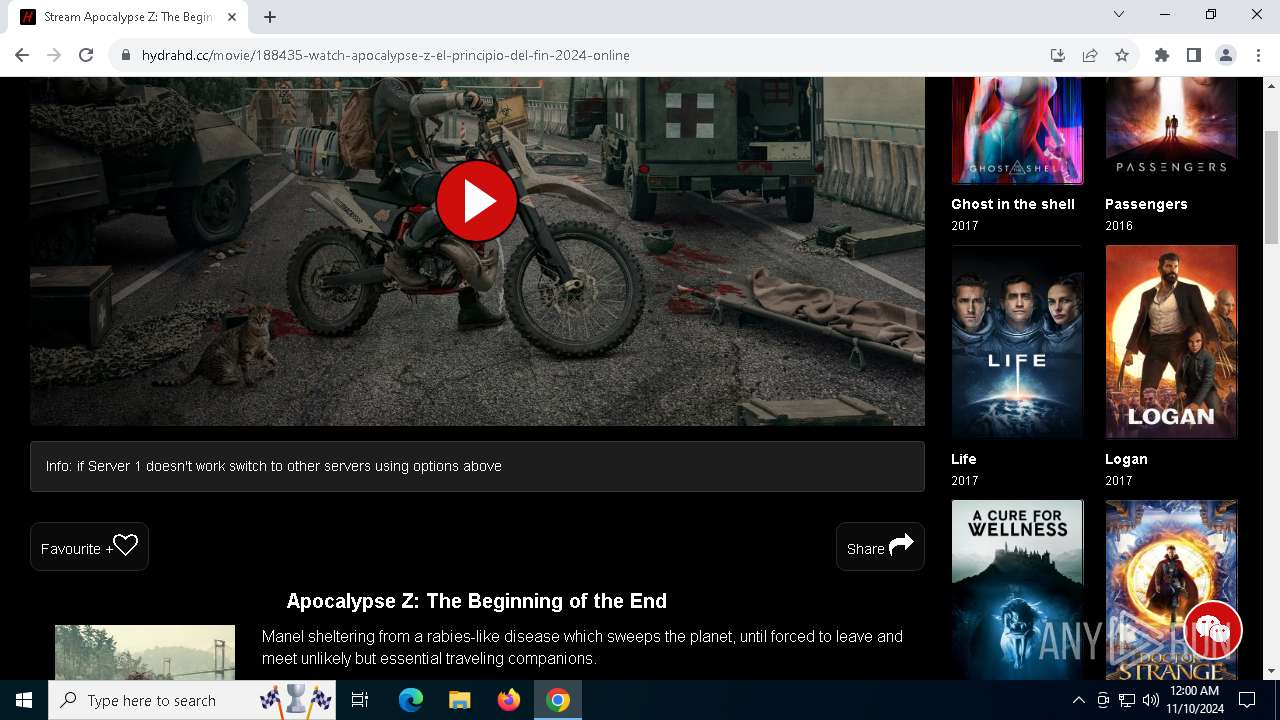Open the Passengers movie poster
Viewport: 1280px width, 720px height.
point(1171,131)
